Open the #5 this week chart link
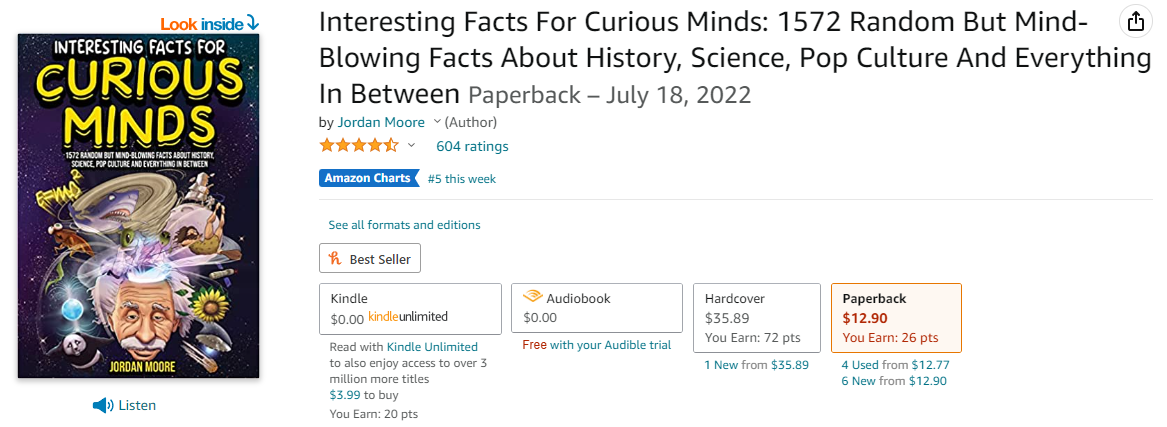Screen dimensions: 1167x427 pyautogui.click(x=461, y=179)
